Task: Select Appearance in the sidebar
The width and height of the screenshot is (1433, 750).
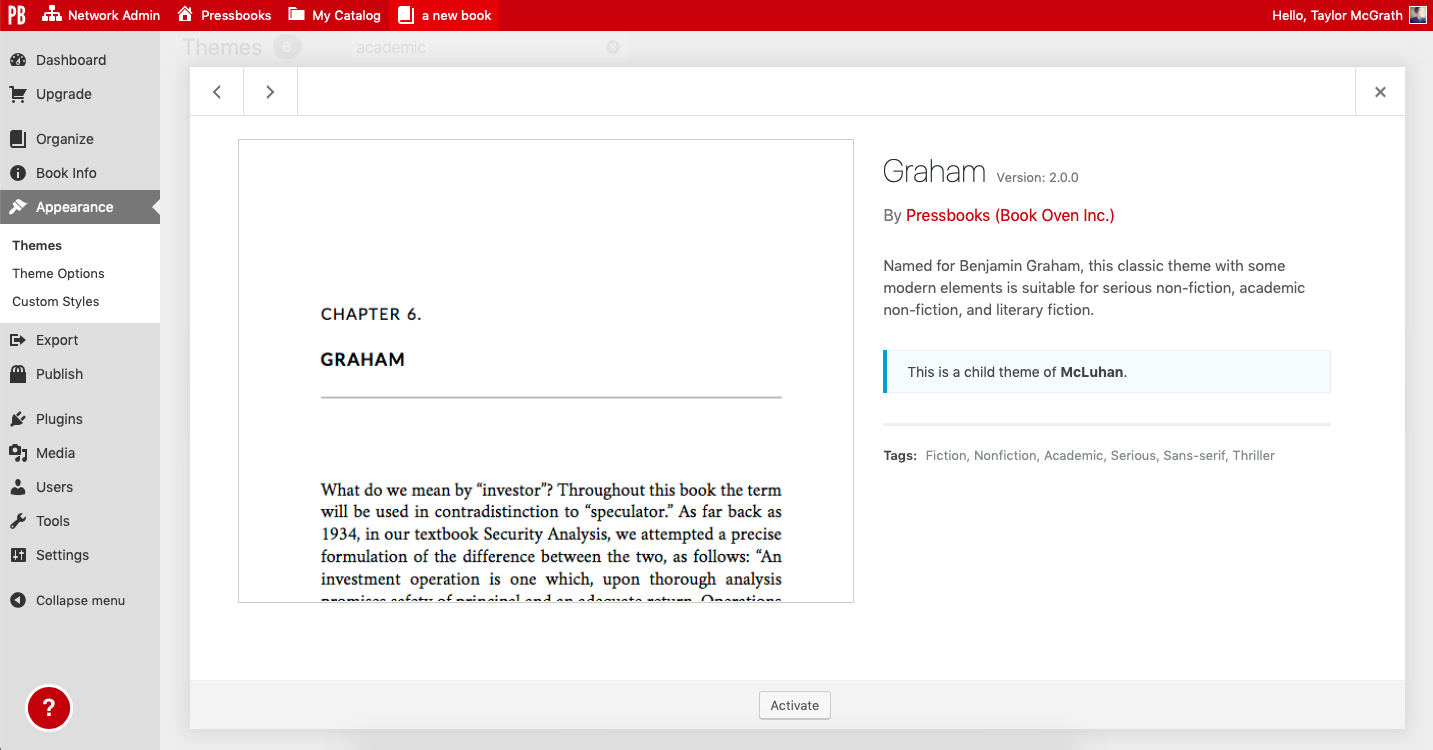Action: 80,207
